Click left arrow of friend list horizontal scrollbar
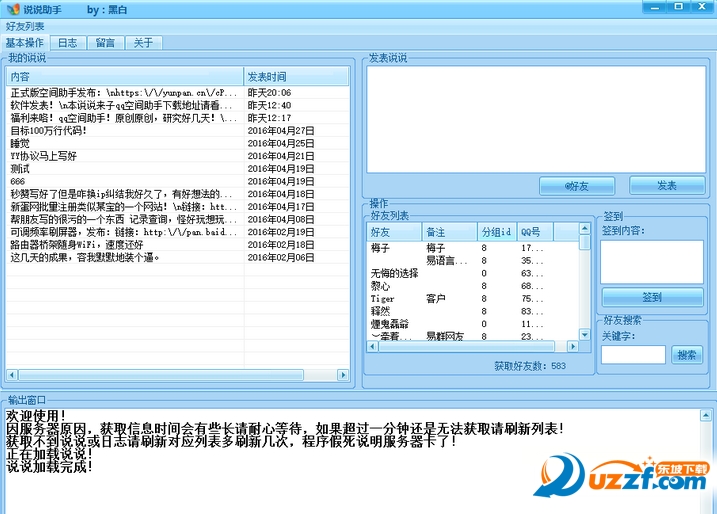 (x=373, y=346)
